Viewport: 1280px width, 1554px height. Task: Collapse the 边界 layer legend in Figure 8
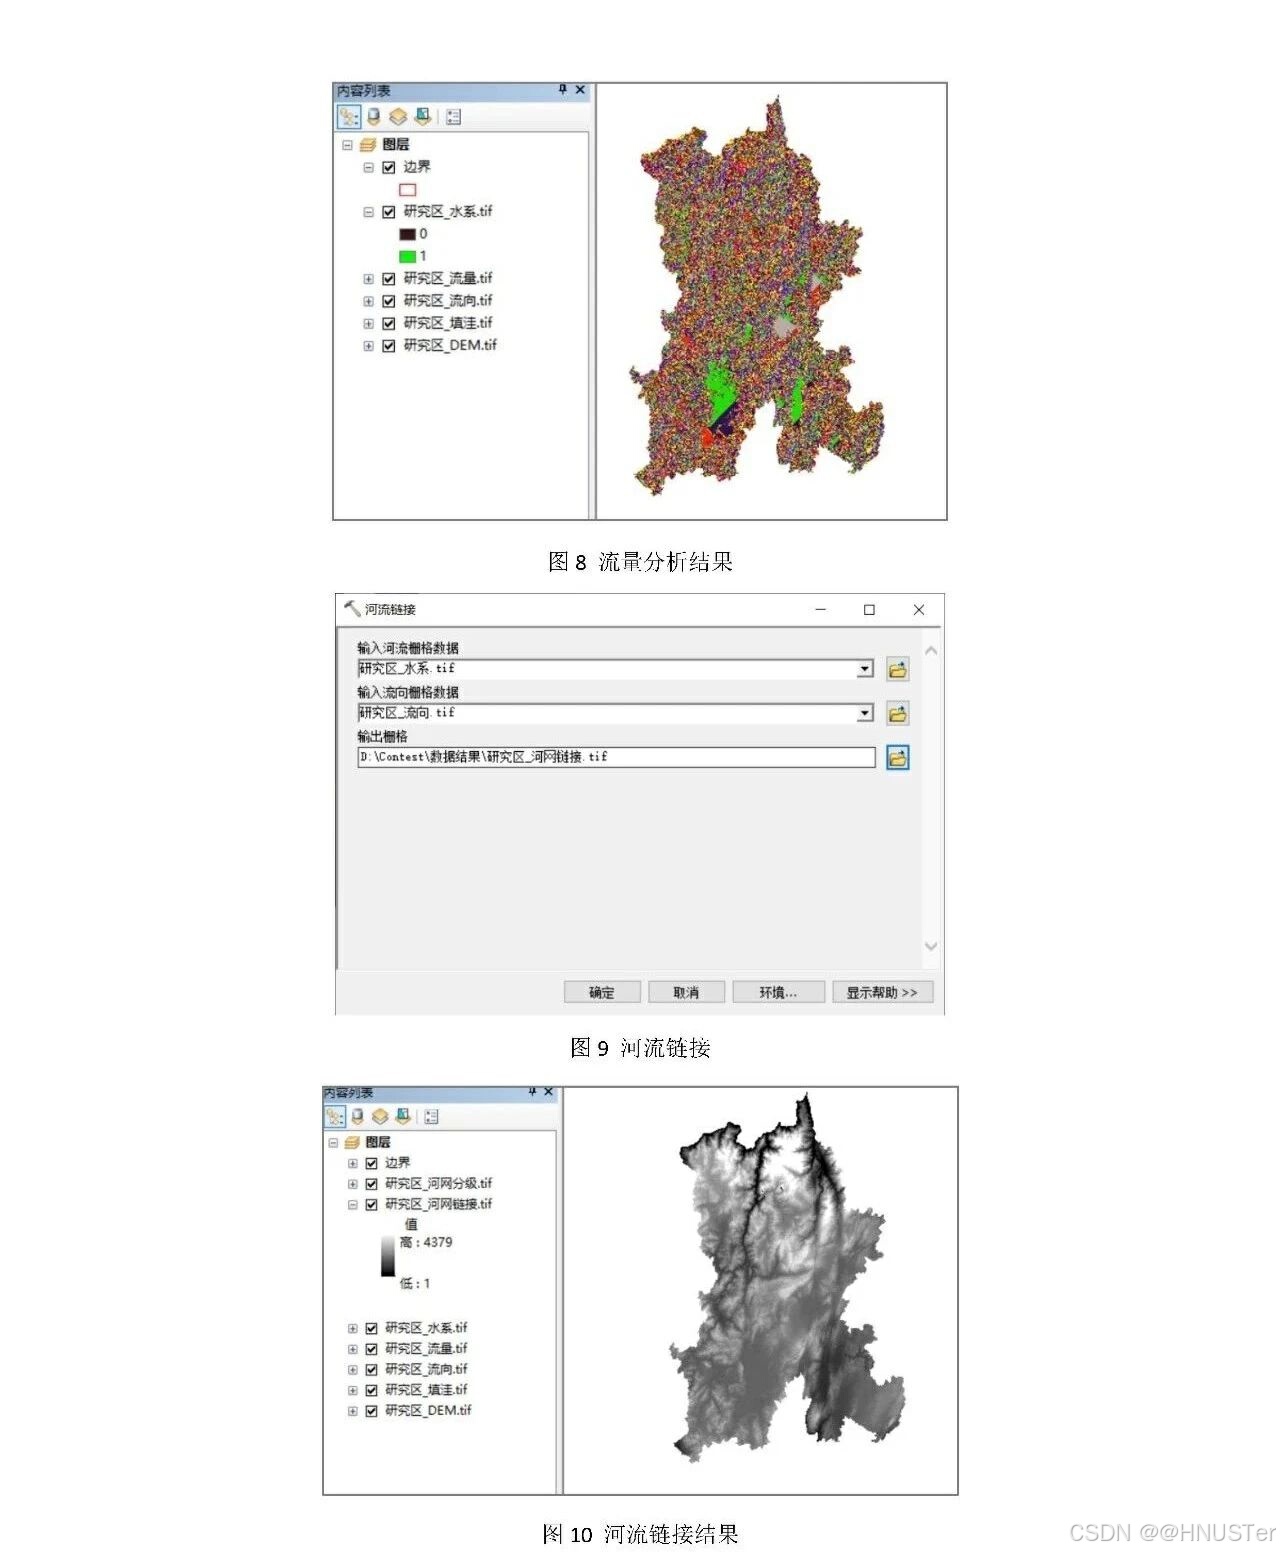[368, 167]
